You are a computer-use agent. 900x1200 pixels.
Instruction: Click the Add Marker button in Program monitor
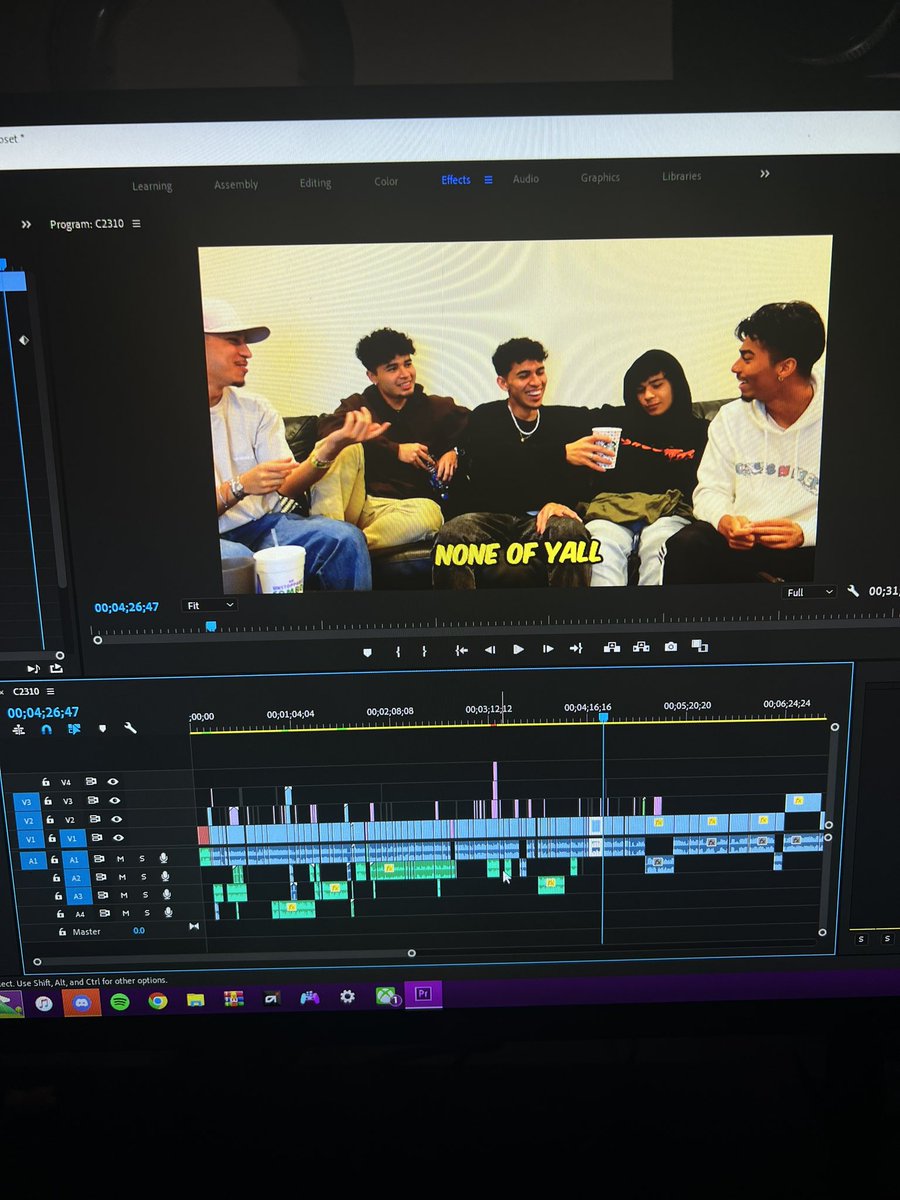tap(367, 651)
